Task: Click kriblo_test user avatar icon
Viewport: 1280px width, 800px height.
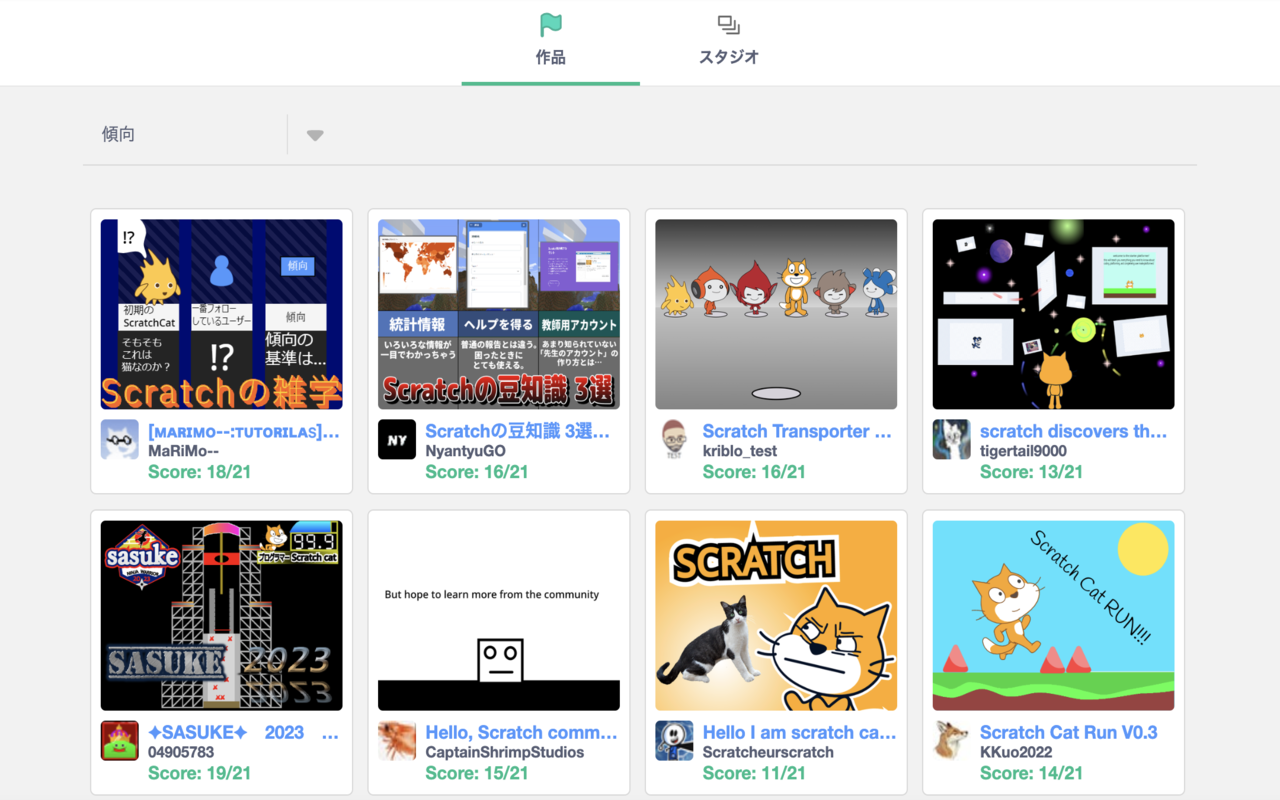Action: [x=675, y=440]
